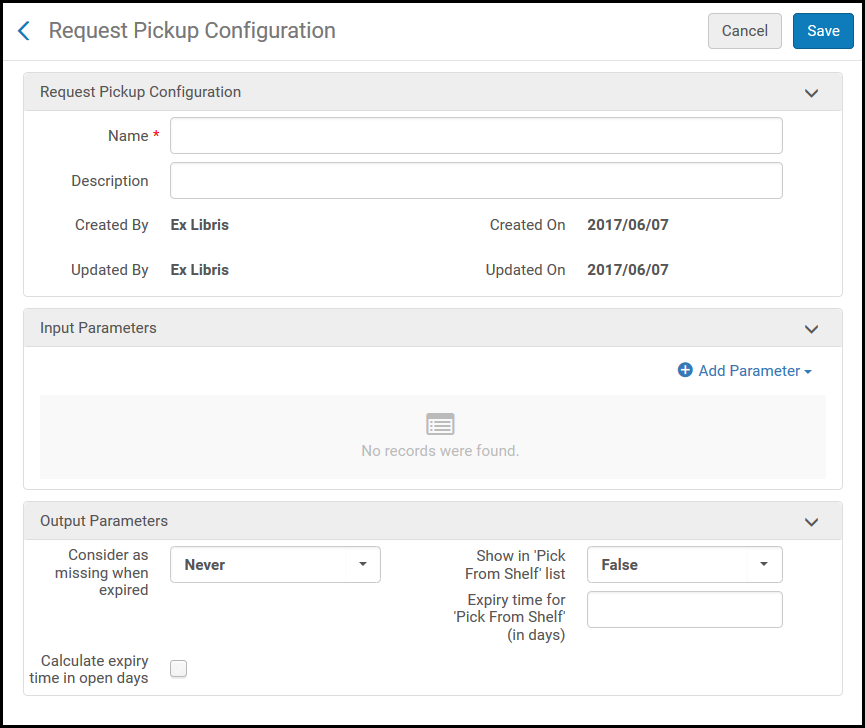Focus the Description text field
865x728 pixels.
point(476,181)
